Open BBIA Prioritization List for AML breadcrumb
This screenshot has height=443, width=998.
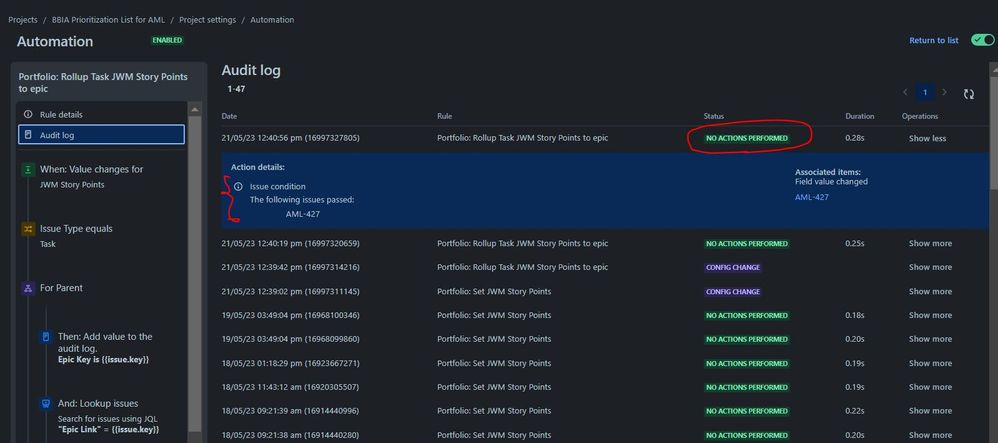pyautogui.click(x=108, y=20)
